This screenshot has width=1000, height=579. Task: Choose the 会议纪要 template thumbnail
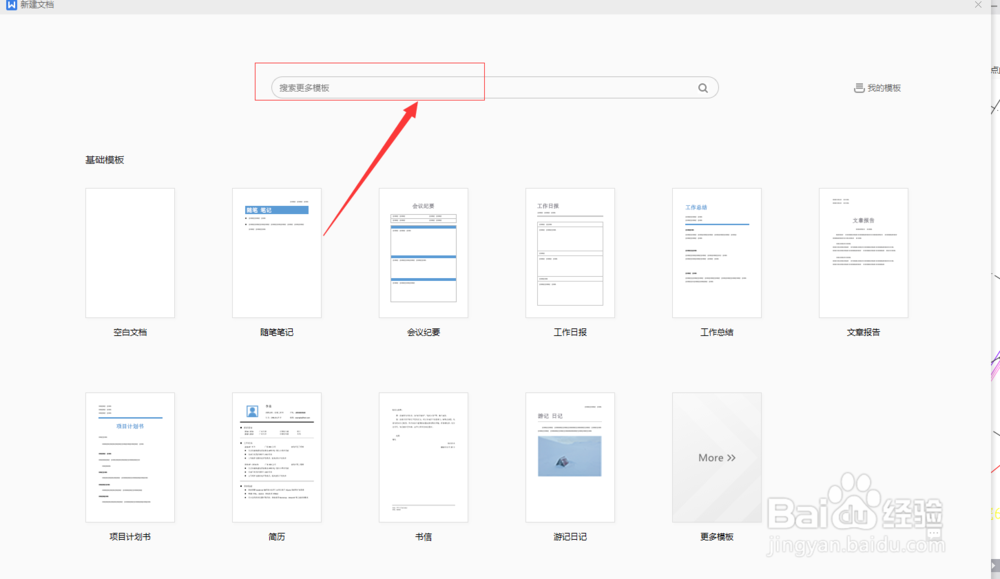pos(423,253)
